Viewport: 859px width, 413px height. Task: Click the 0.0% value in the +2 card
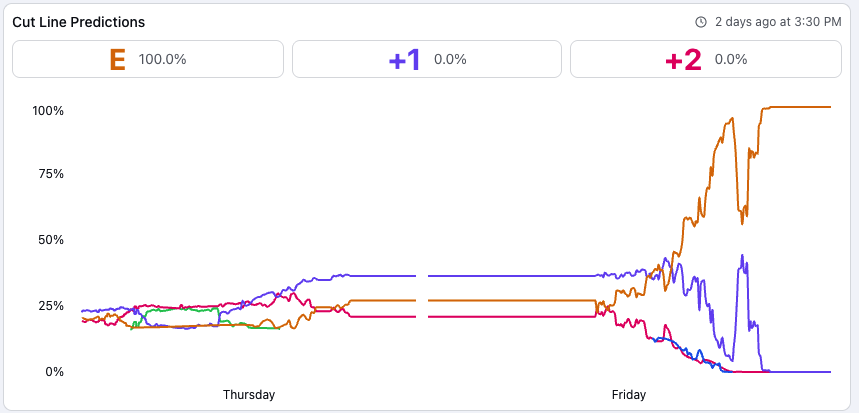click(x=731, y=59)
